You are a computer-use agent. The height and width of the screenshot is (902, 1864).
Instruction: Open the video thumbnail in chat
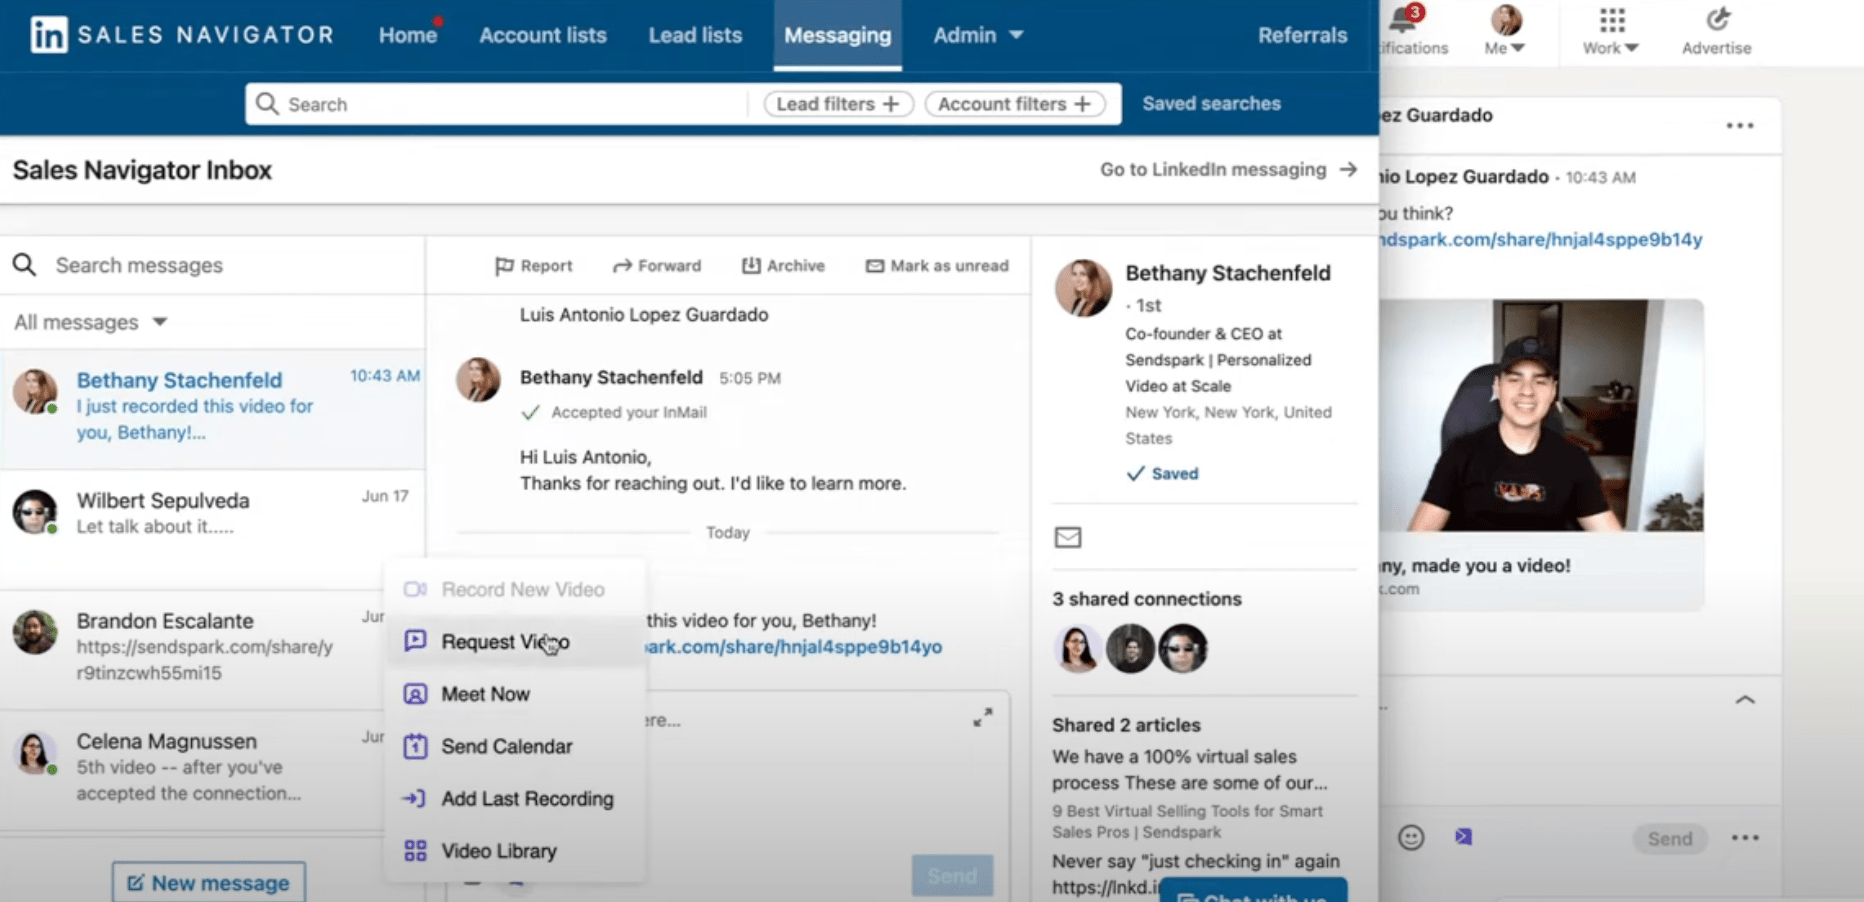1540,415
